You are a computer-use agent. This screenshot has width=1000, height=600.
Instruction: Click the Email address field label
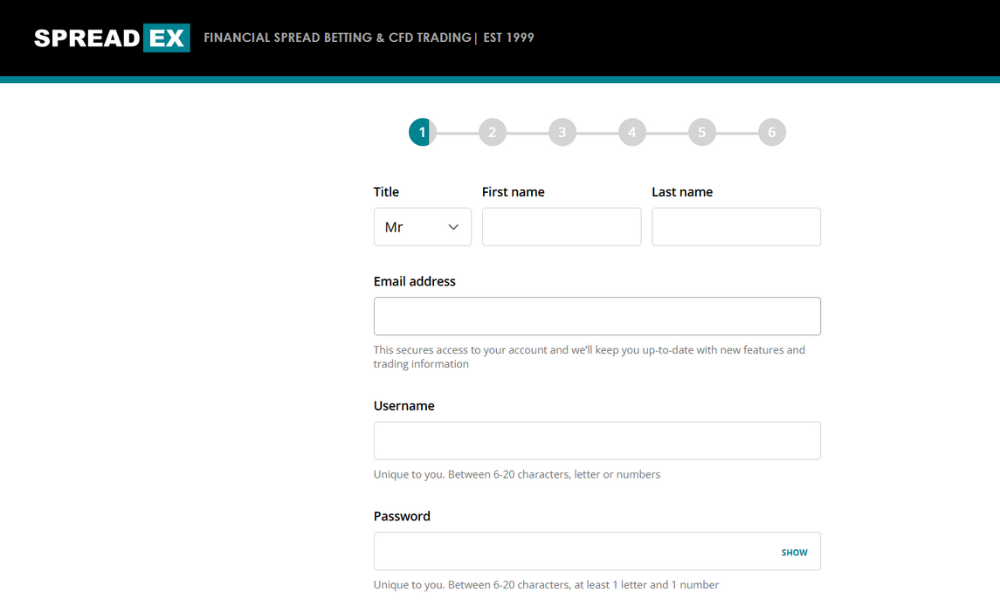tap(414, 282)
